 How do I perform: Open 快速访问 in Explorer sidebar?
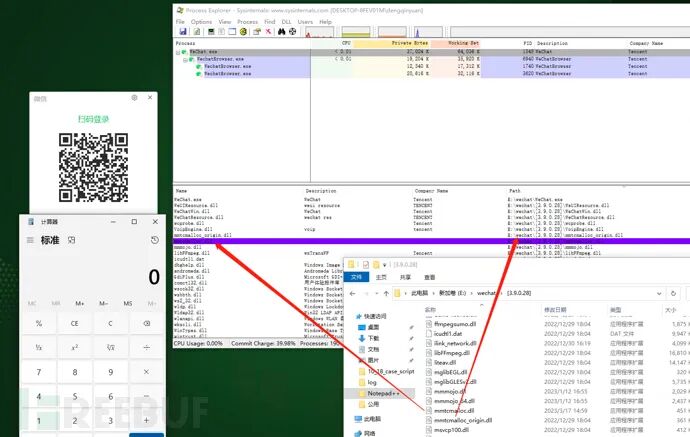tap(371, 316)
